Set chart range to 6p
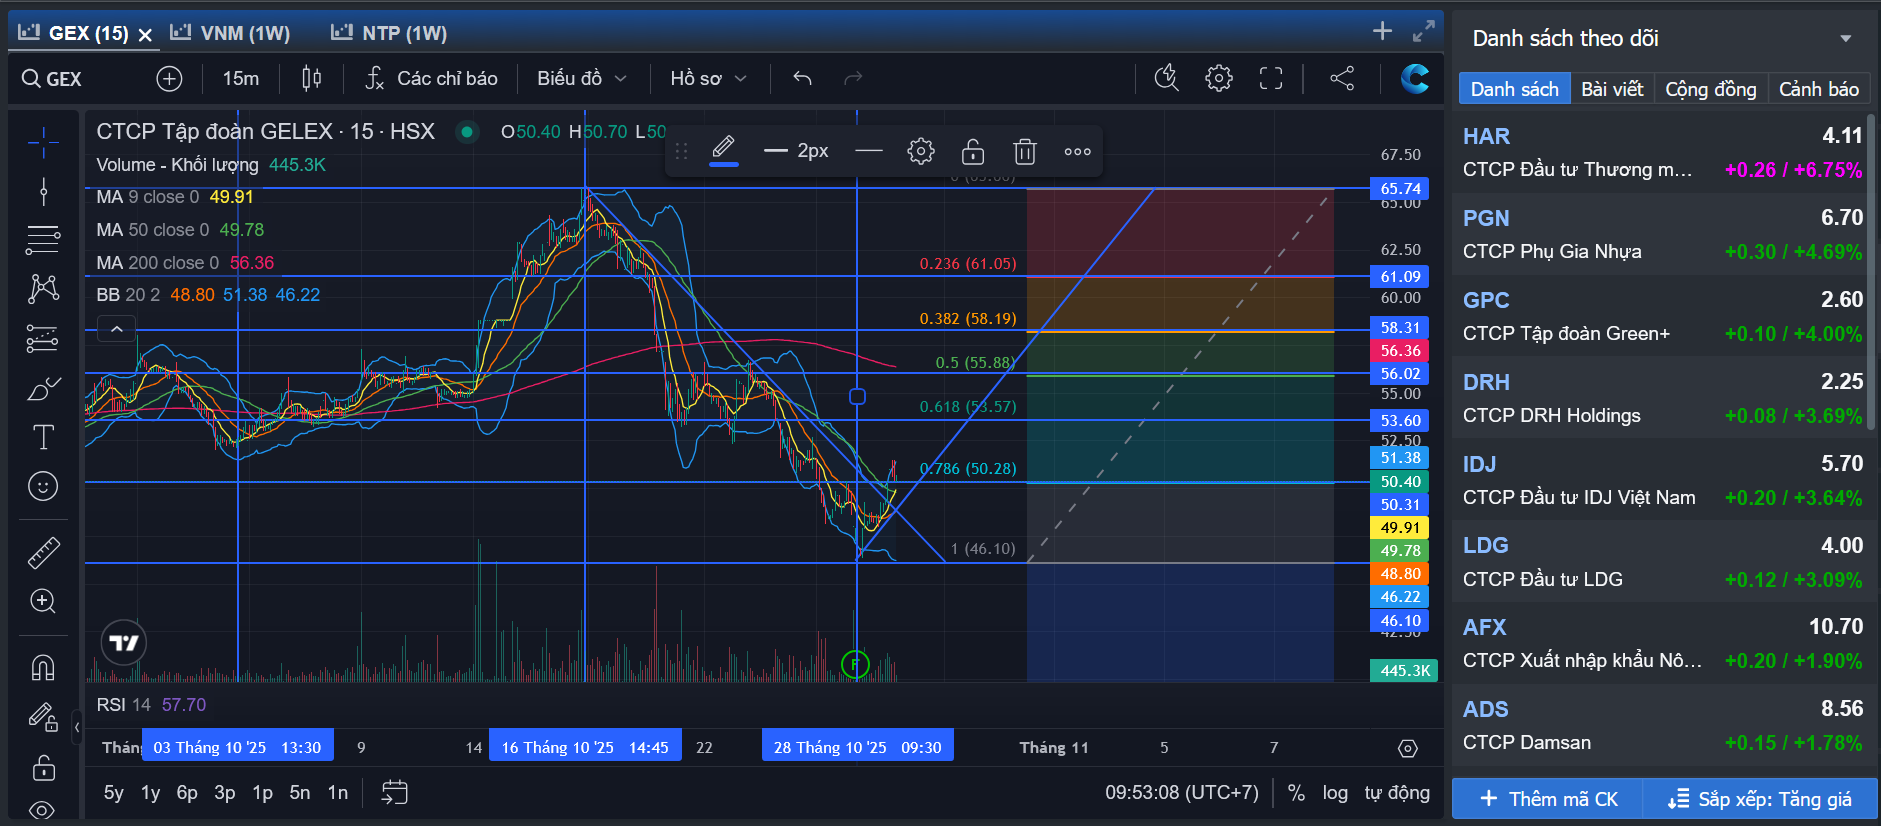This screenshot has width=1881, height=826. [187, 793]
